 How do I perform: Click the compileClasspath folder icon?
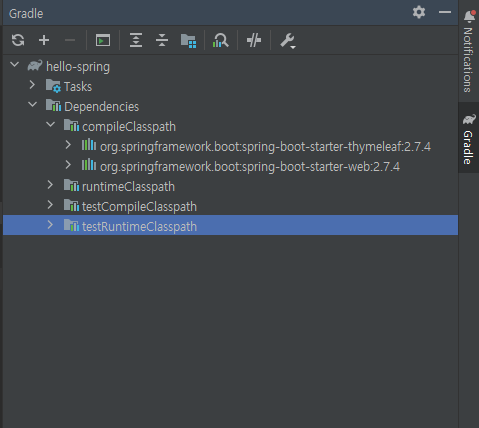[x=71, y=125]
